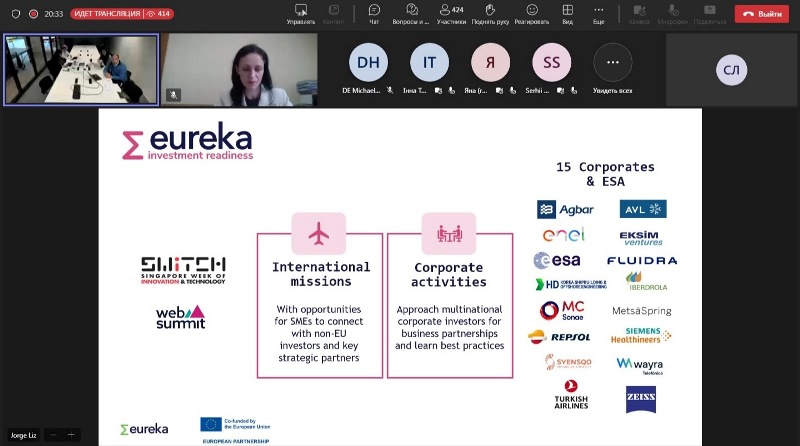800x446 pixels.
Task: Toggle the Микрофон (microphone) button
Action: [672, 14]
